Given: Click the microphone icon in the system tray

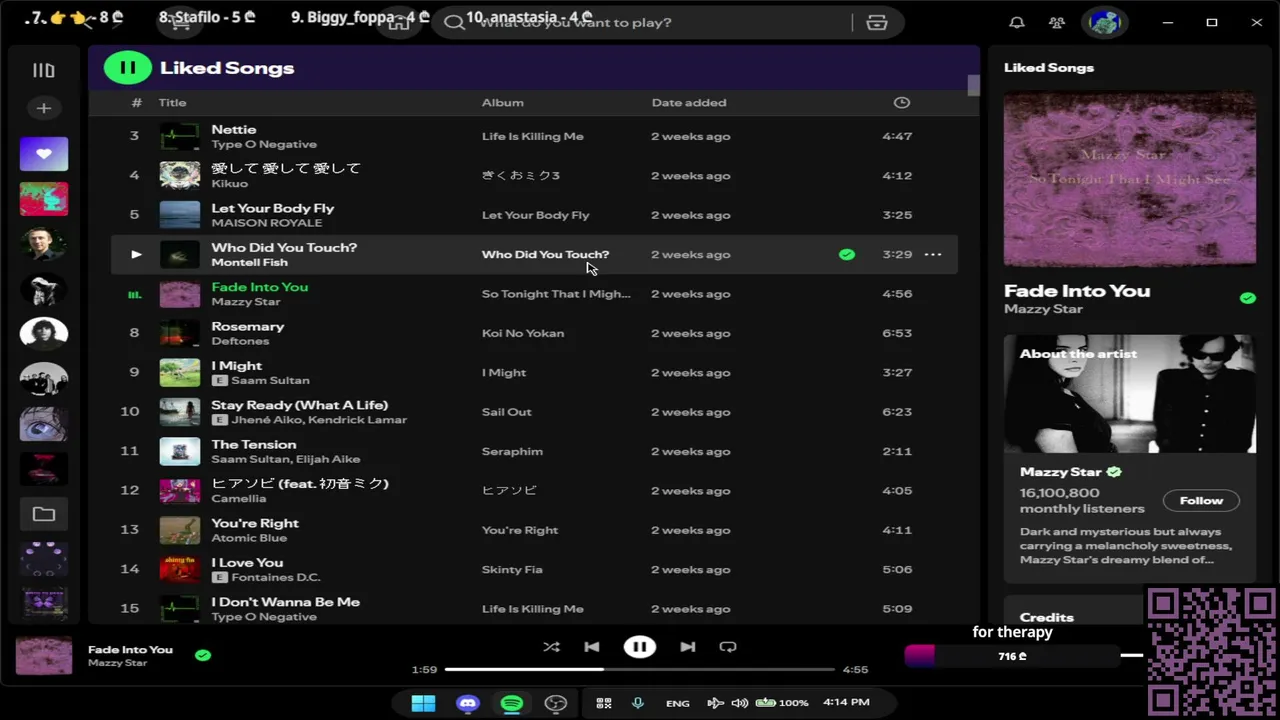Looking at the screenshot, I should point(637,703).
